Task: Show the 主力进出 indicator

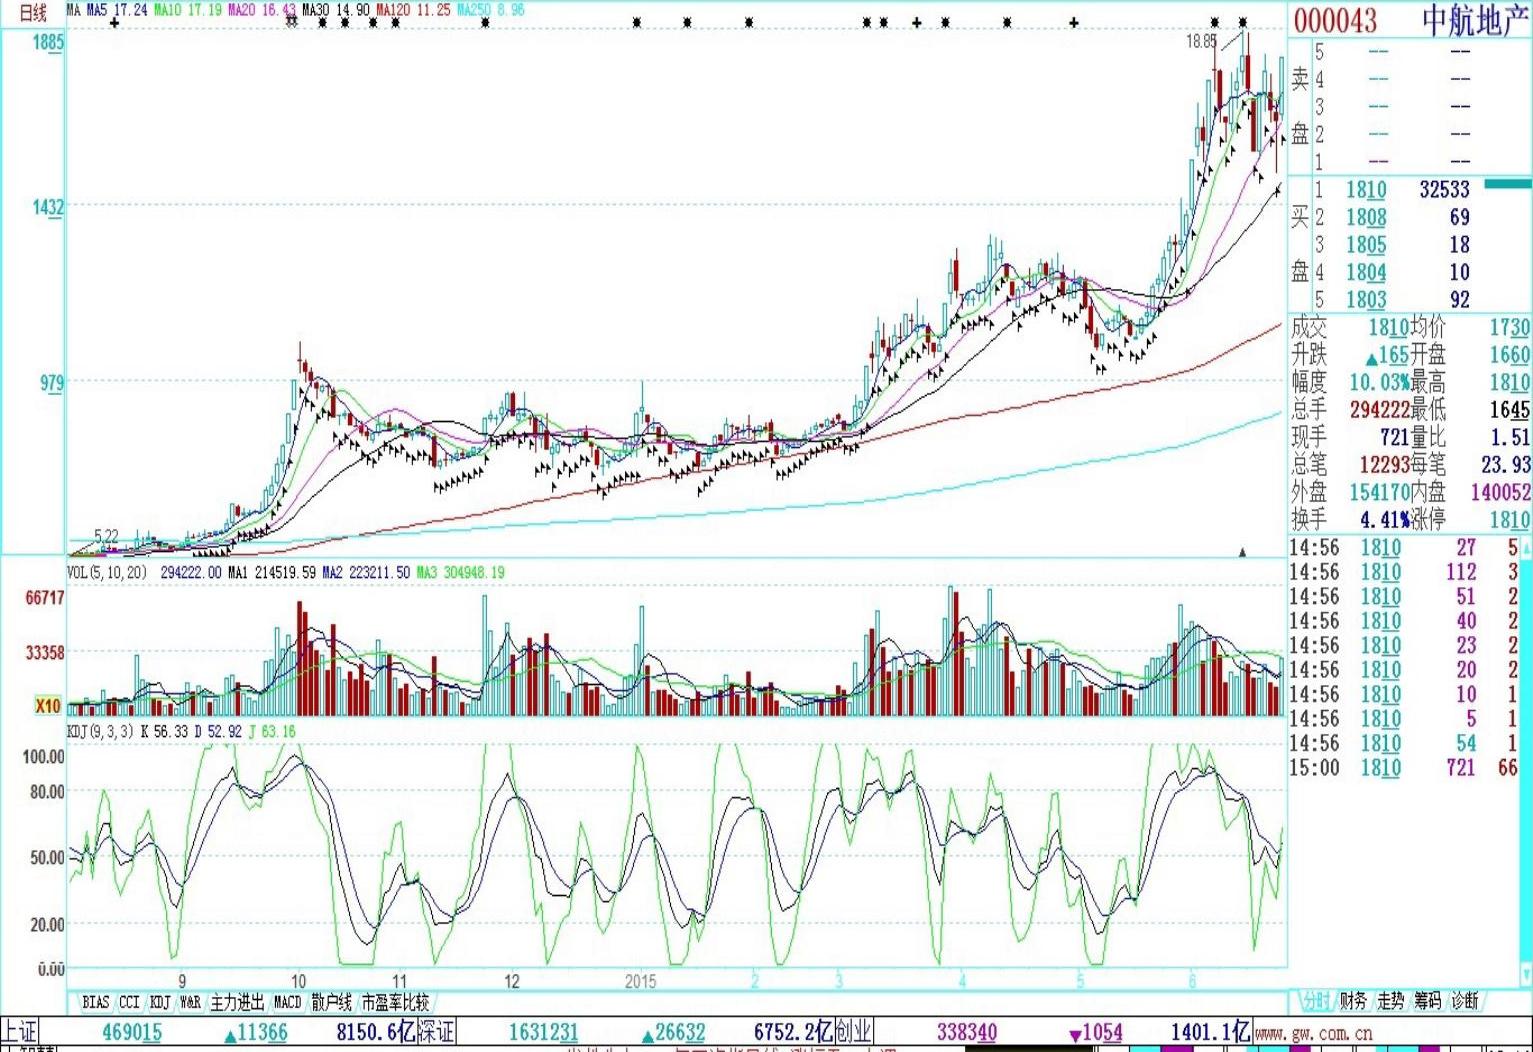Action: [x=237, y=1002]
